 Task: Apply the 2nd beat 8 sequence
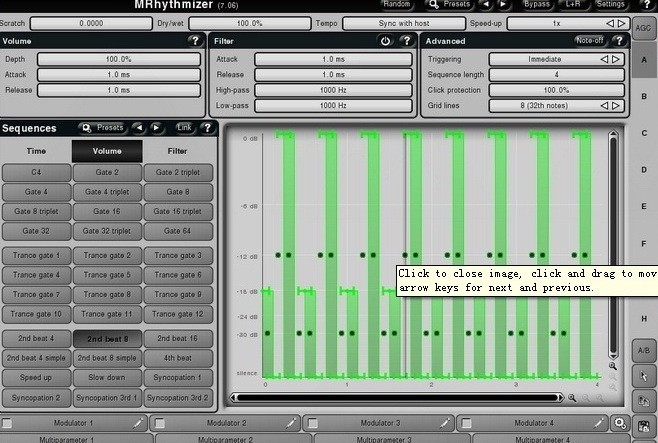point(107,339)
